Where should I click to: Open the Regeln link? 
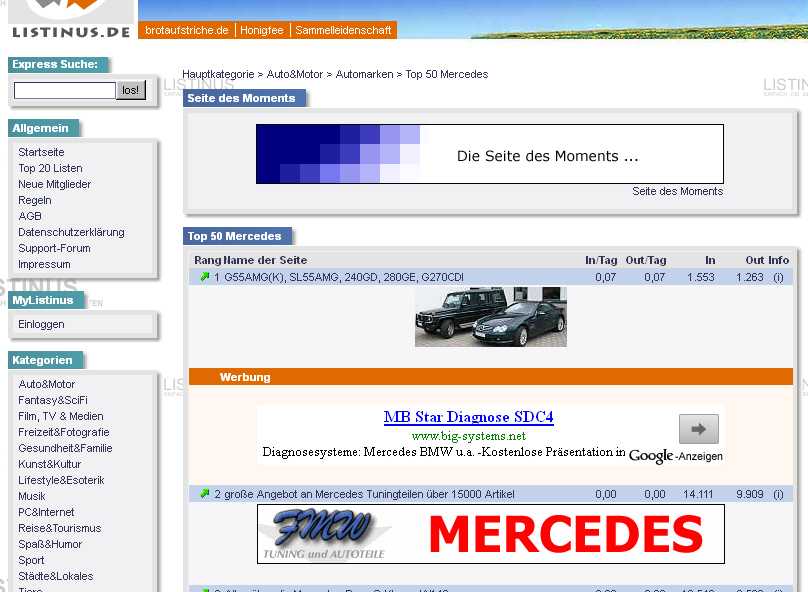click(35, 200)
